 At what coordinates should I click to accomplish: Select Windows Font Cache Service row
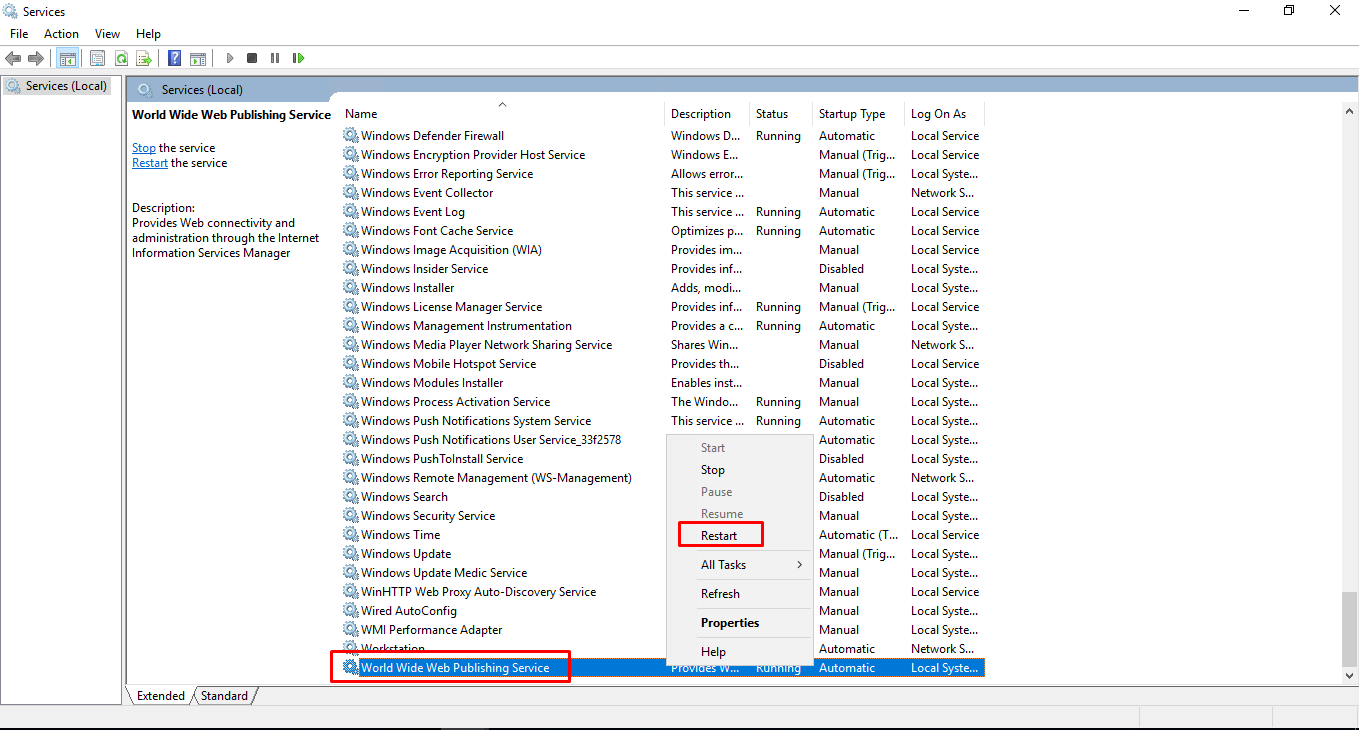coord(662,231)
